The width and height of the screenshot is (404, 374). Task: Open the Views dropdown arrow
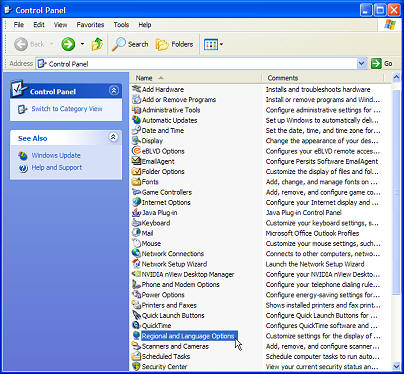(x=221, y=44)
